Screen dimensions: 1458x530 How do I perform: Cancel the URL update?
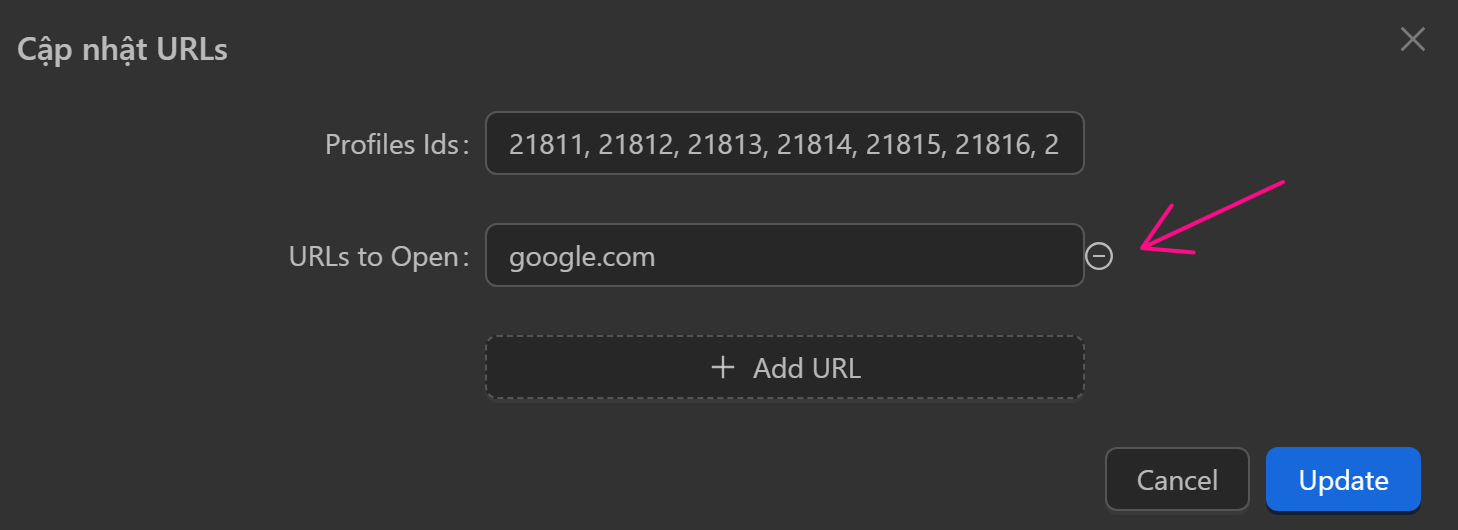pyautogui.click(x=1177, y=480)
